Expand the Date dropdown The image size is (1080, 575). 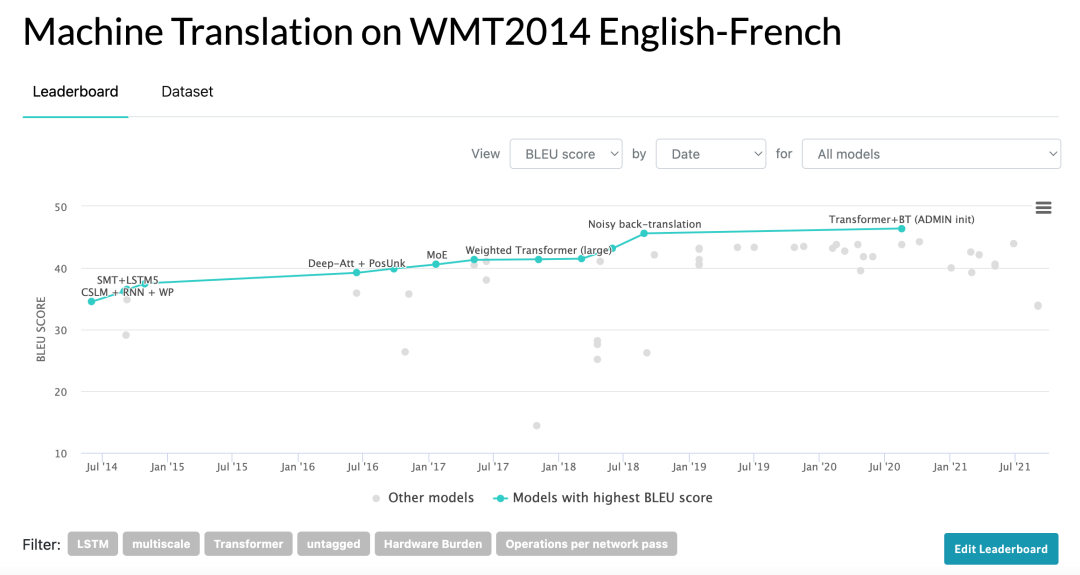point(710,154)
